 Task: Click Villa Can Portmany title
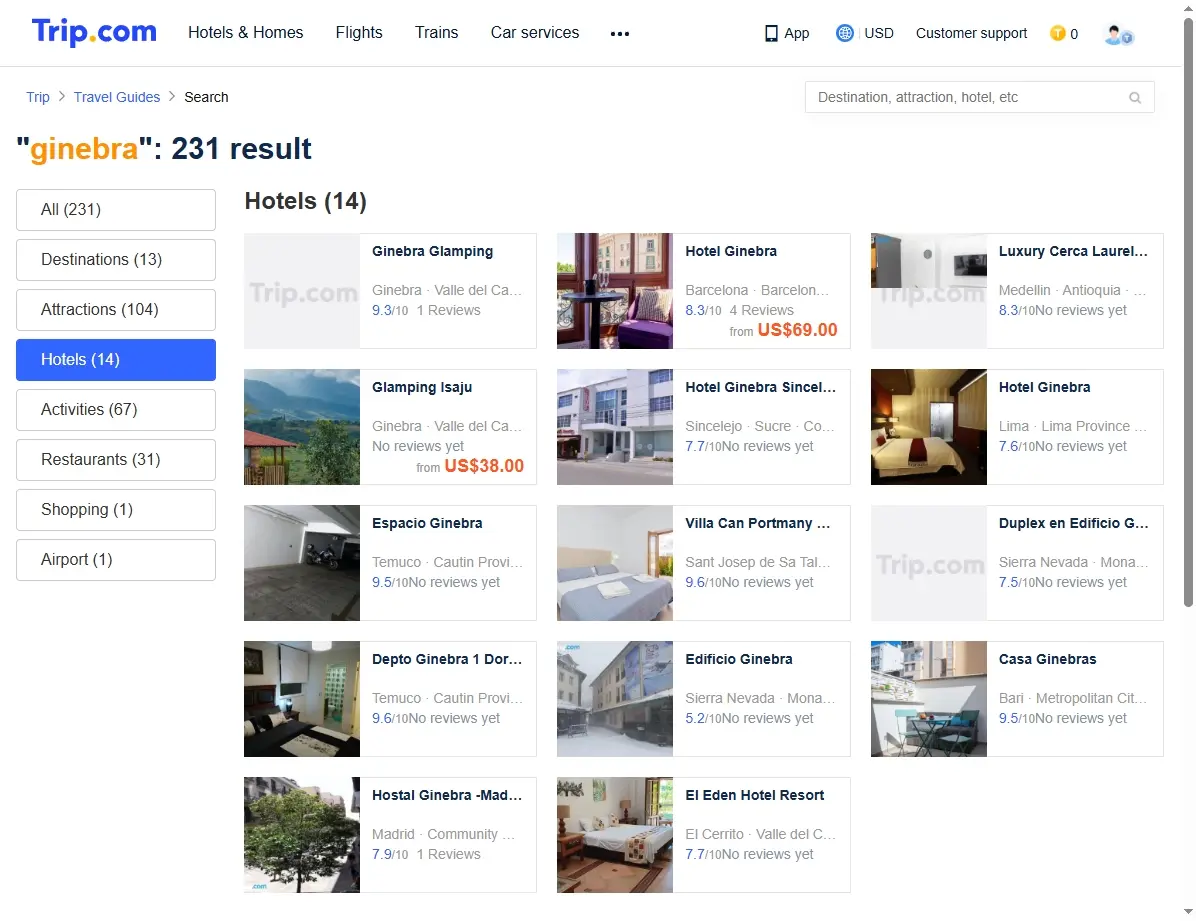757,523
